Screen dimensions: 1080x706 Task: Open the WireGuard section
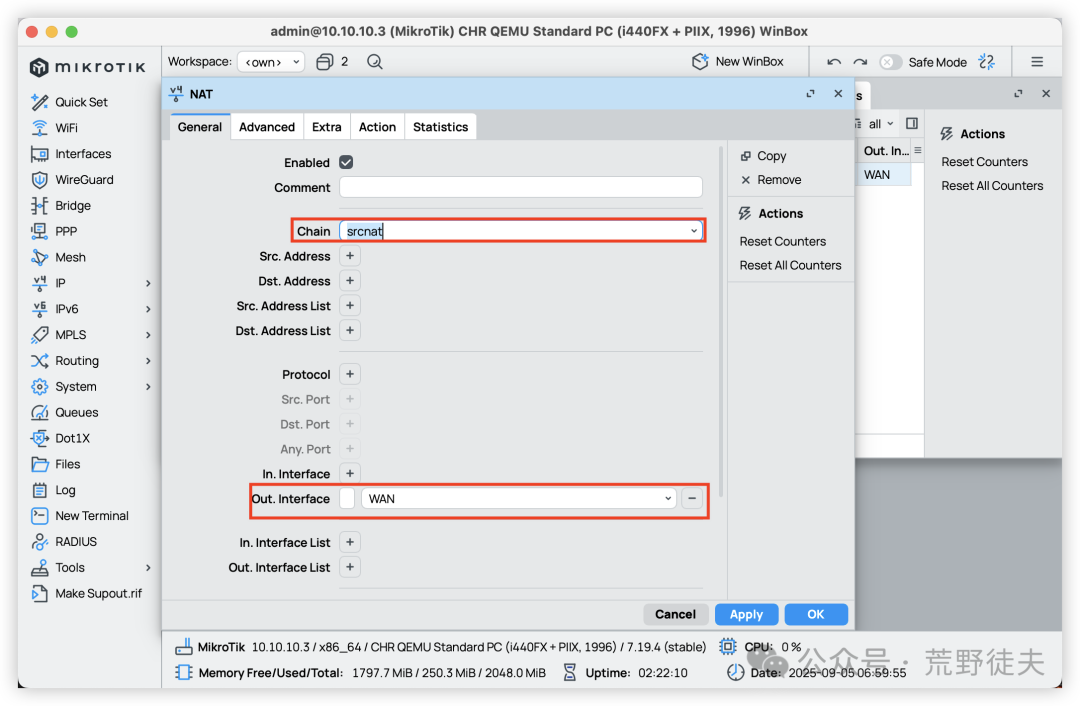click(72, 180)
